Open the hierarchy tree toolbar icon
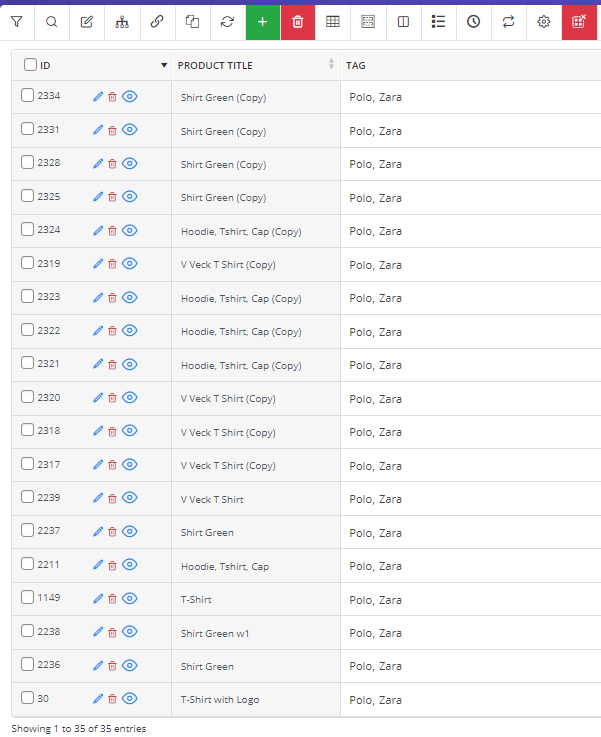The image size is (601, 737). click(x=122, y=22)
